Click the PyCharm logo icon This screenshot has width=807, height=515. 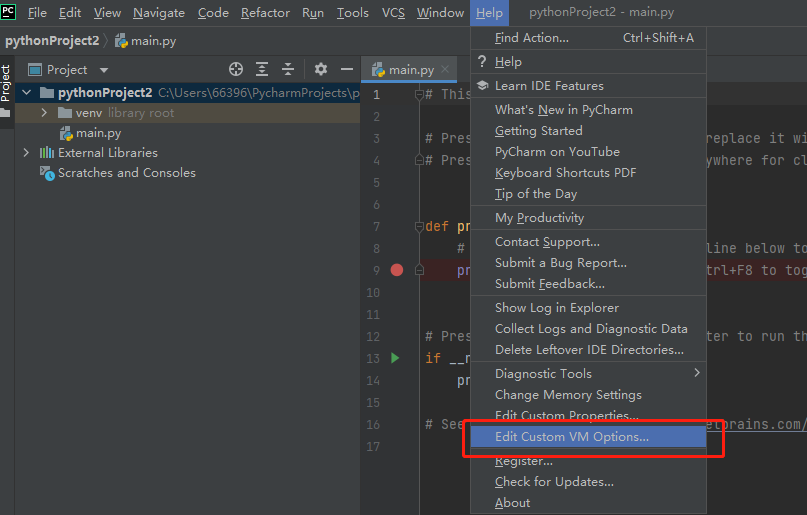tap(8, 11)
